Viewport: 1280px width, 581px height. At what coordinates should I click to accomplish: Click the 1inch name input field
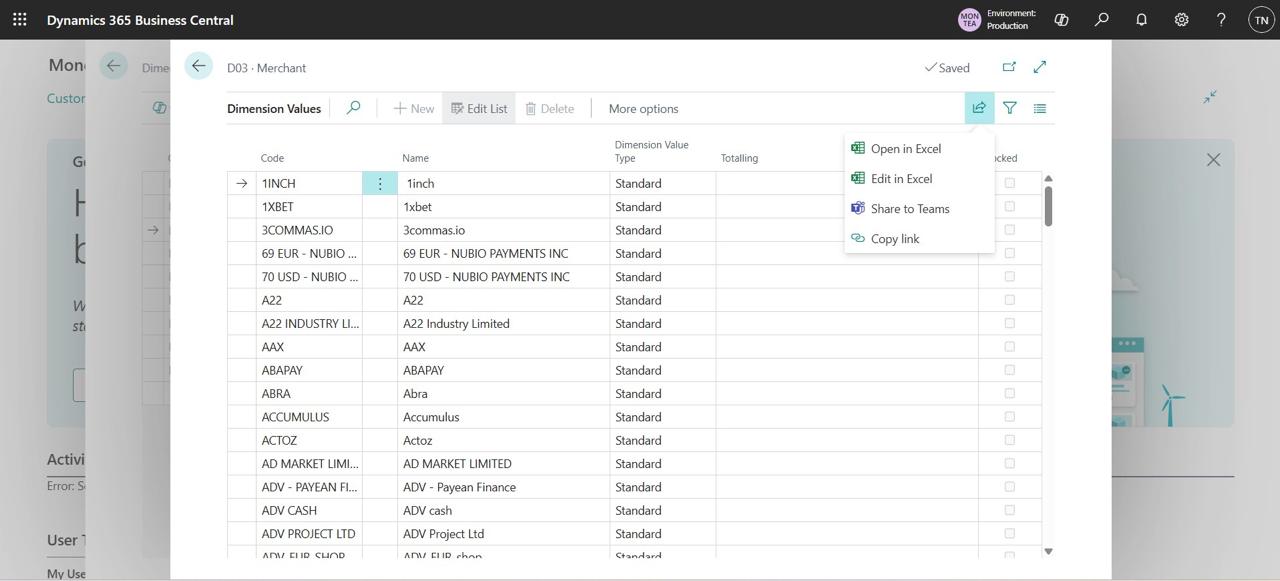pos(504,183)
